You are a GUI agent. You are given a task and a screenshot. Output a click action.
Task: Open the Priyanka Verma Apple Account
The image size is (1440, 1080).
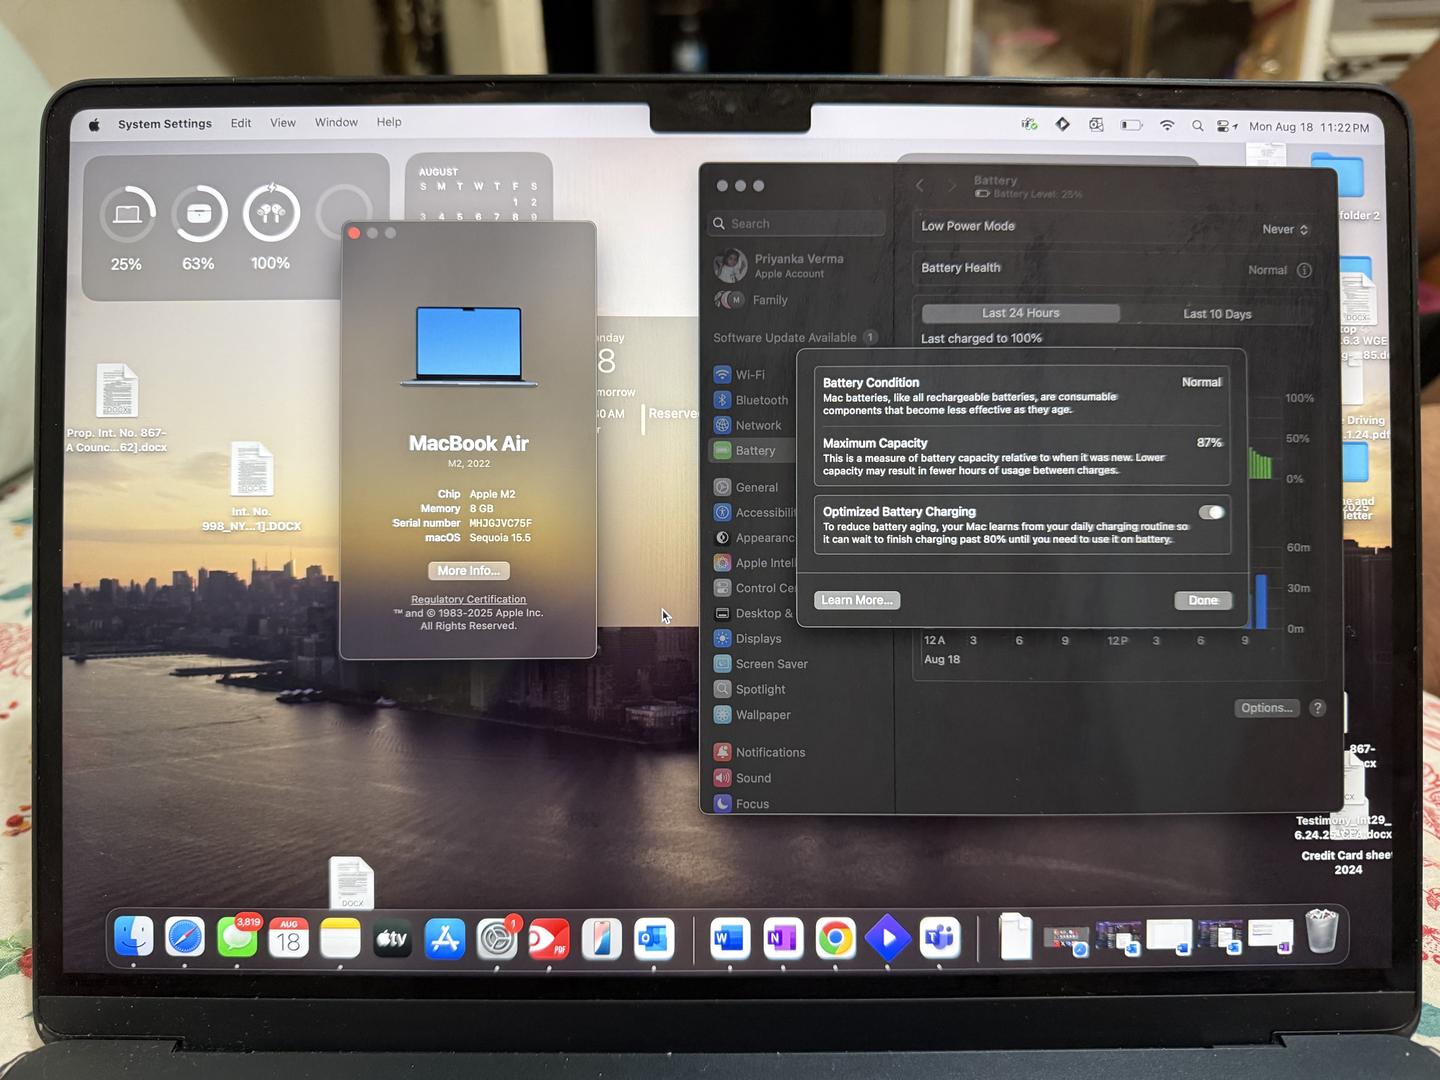[x=779, y=265]
